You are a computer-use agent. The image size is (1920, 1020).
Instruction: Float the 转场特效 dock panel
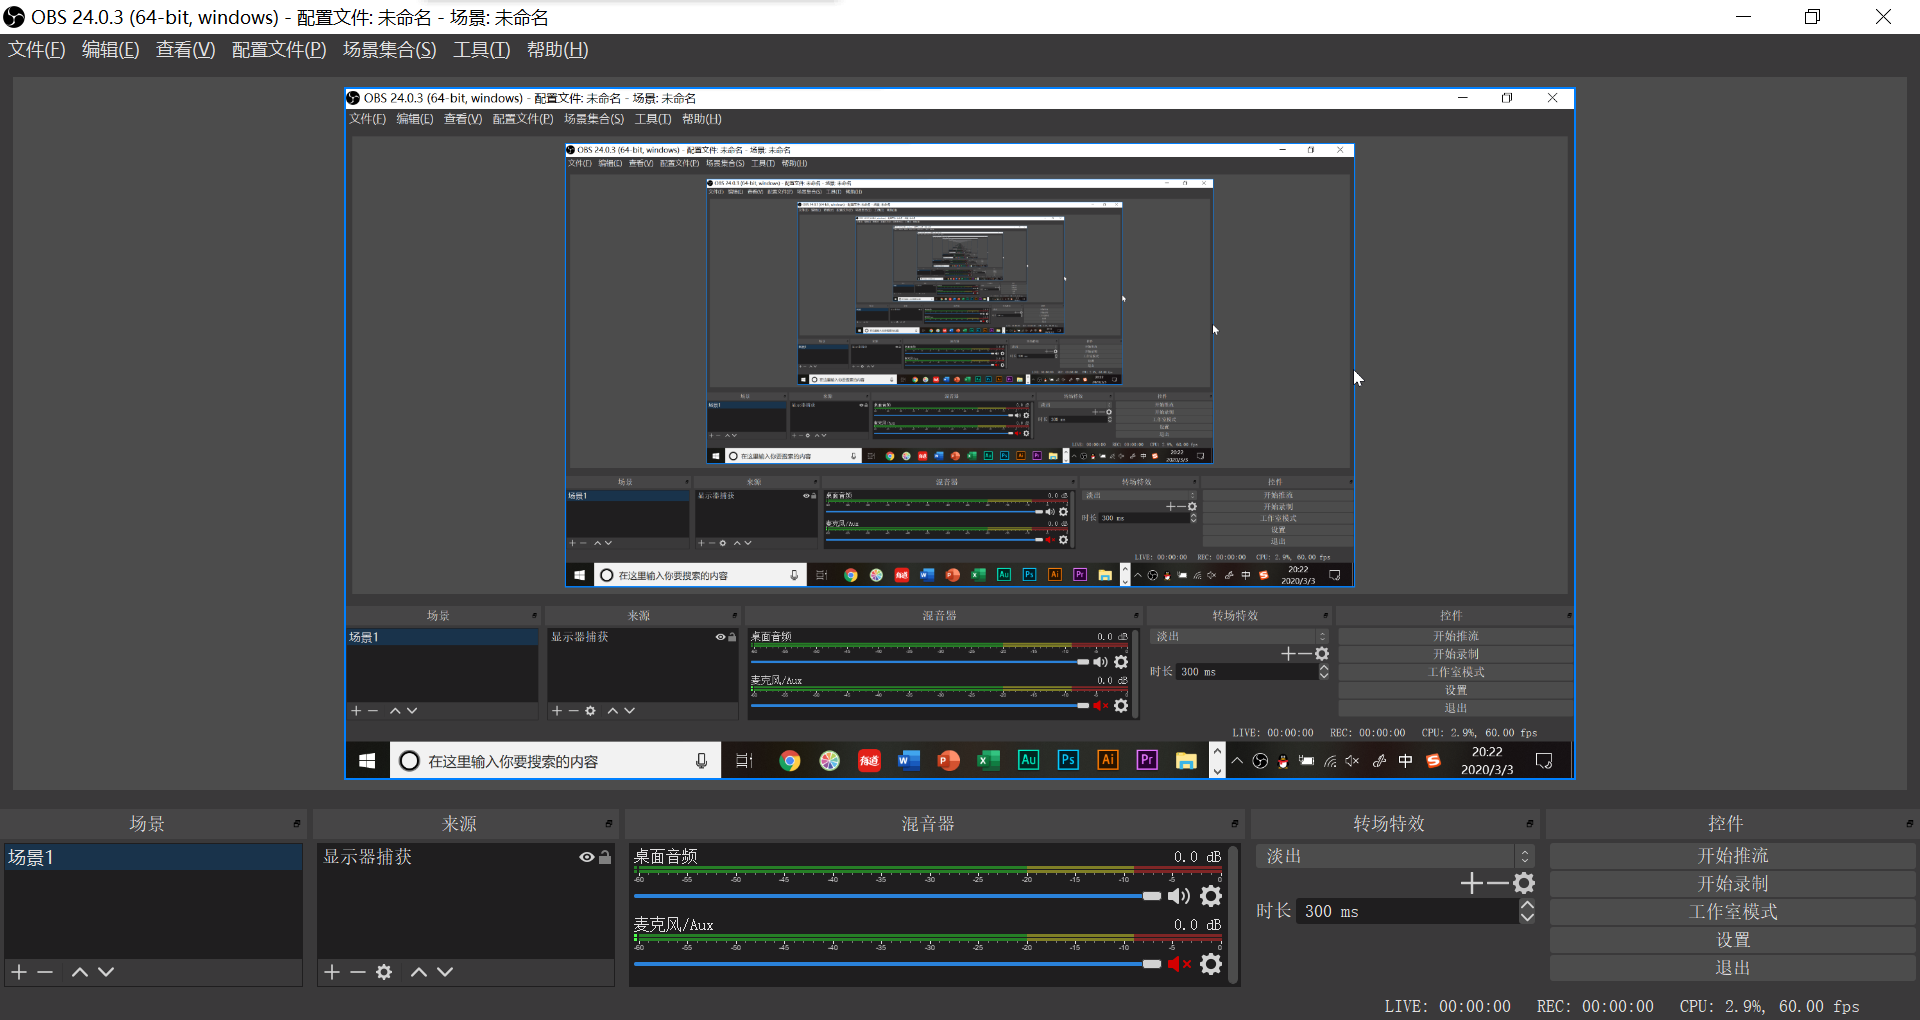[x=1530, y=824]
